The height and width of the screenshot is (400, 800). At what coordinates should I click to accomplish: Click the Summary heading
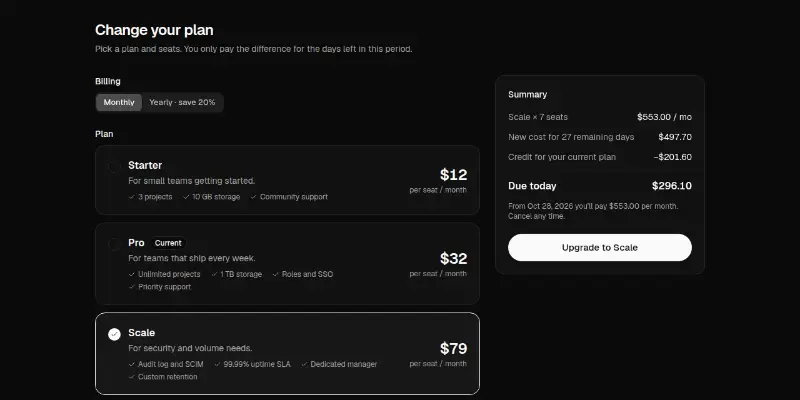point(528,94)
